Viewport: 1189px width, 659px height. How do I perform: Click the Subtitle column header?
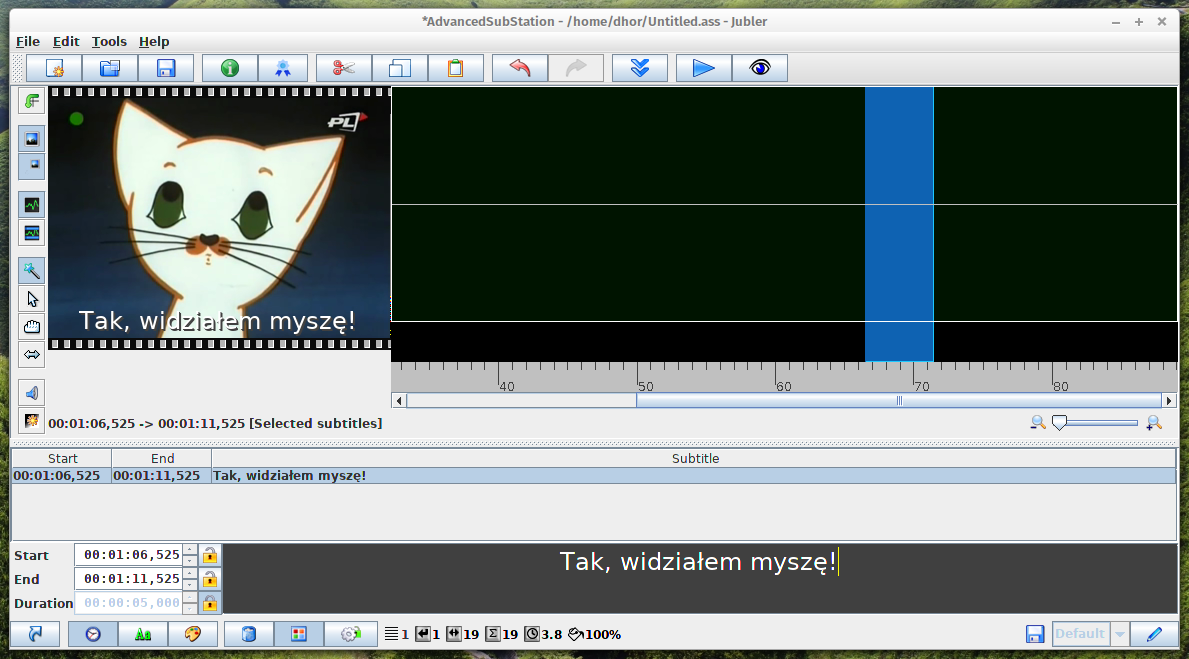(695, 458)
